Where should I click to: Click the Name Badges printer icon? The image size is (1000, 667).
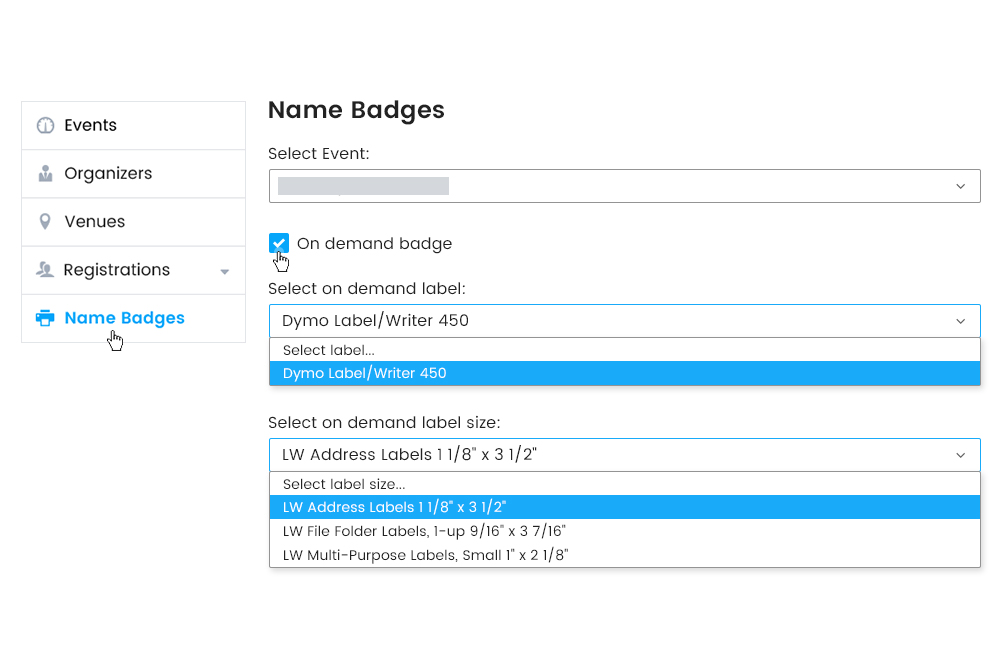[x=45, y=319]
